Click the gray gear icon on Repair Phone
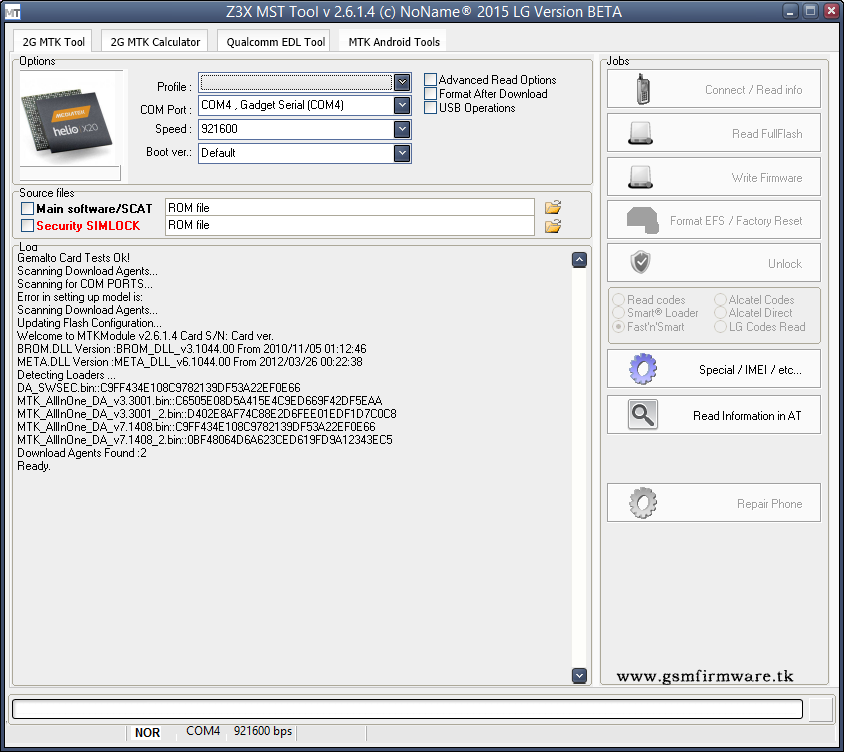This screenshot has height=752, width=844. point(643,503)
